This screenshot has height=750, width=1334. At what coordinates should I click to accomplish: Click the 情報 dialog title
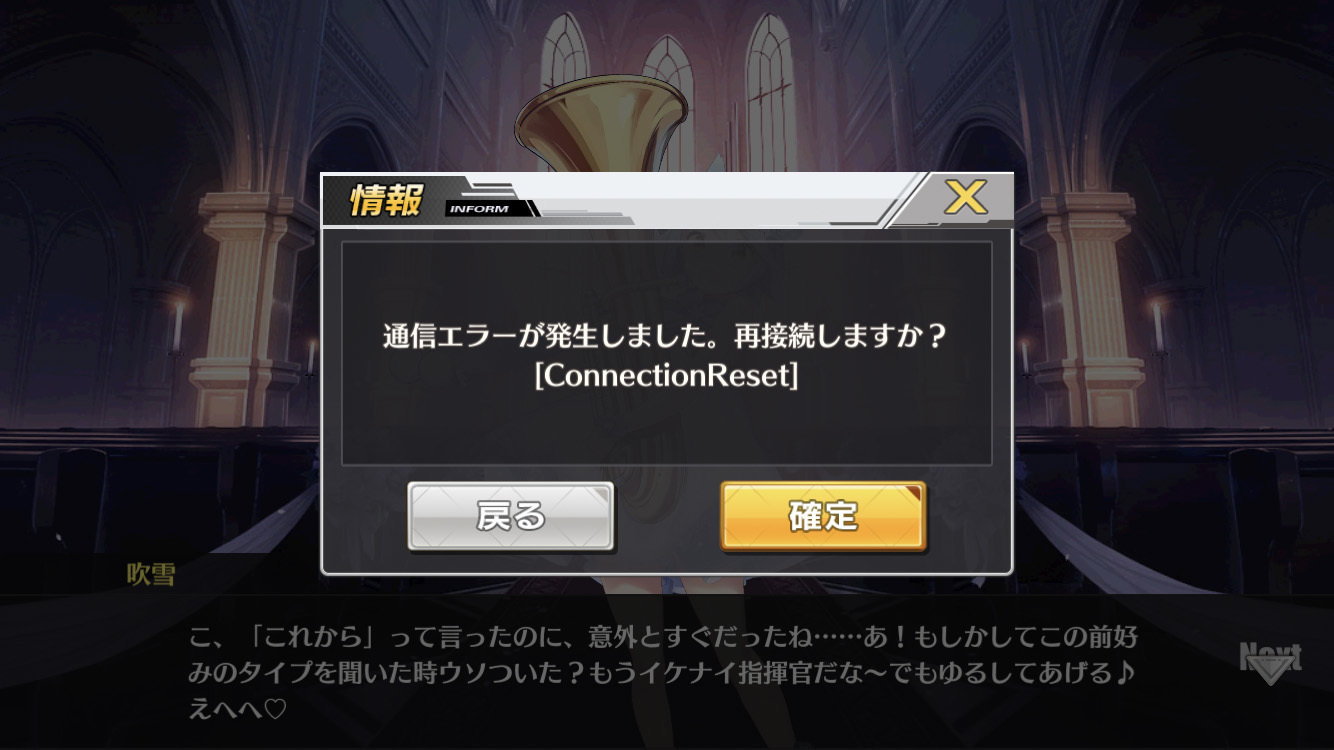386,200
